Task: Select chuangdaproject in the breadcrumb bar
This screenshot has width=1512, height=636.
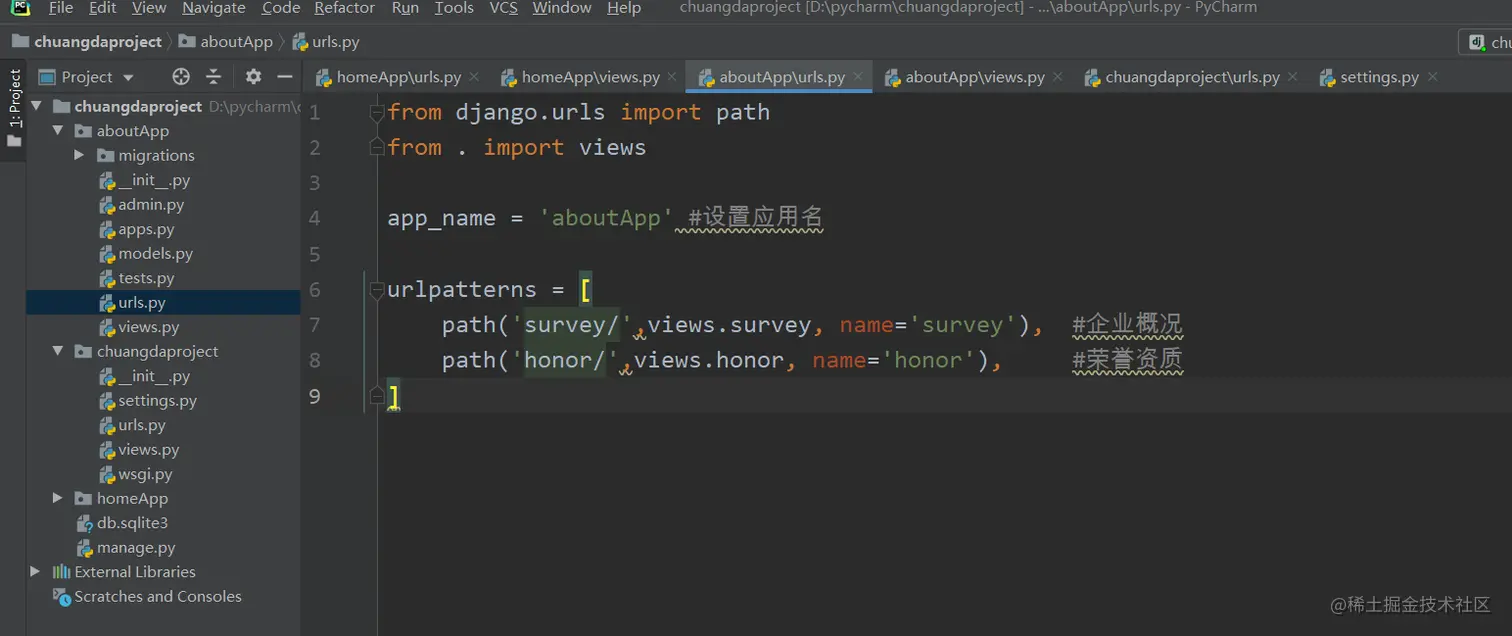Action: coord(87,42)
